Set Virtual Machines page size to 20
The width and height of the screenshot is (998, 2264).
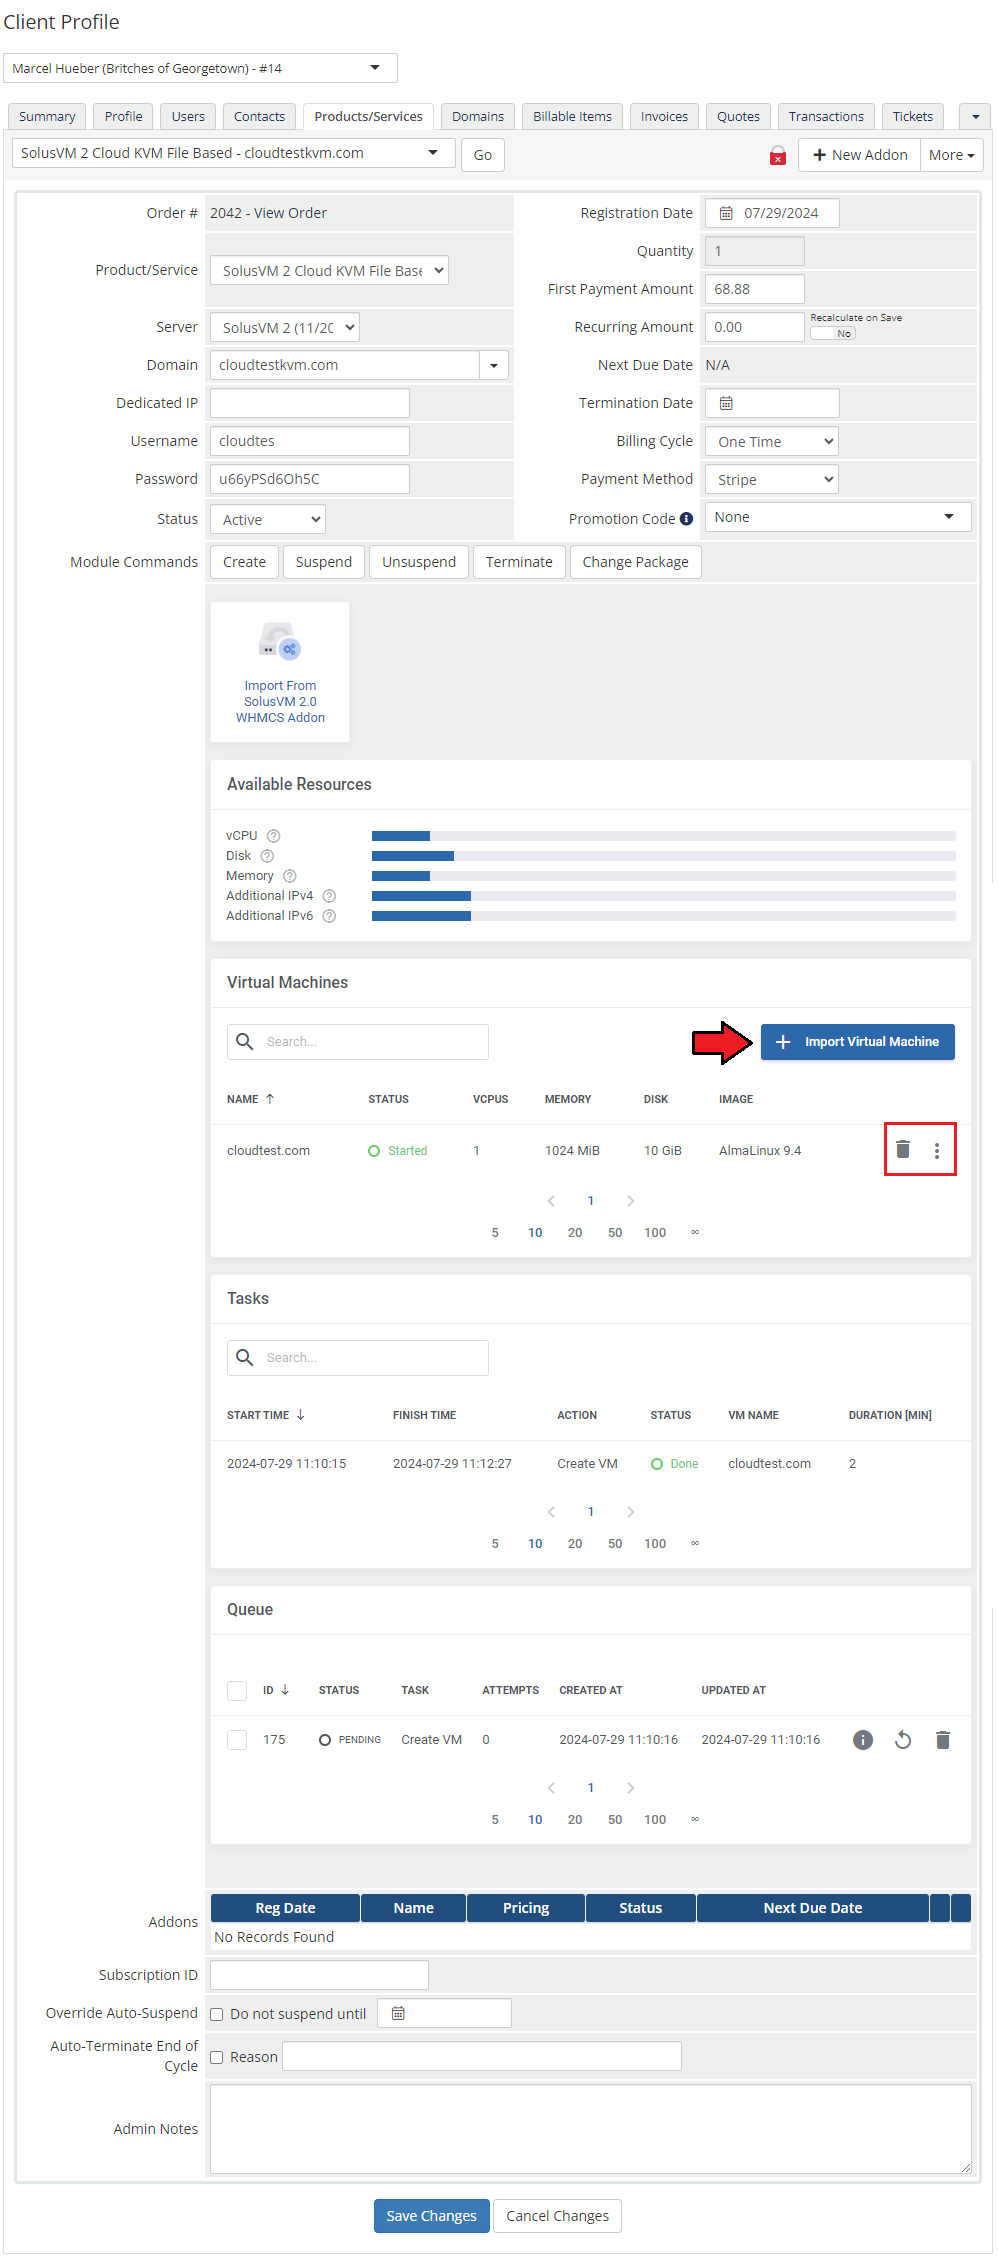point(575,1233)
